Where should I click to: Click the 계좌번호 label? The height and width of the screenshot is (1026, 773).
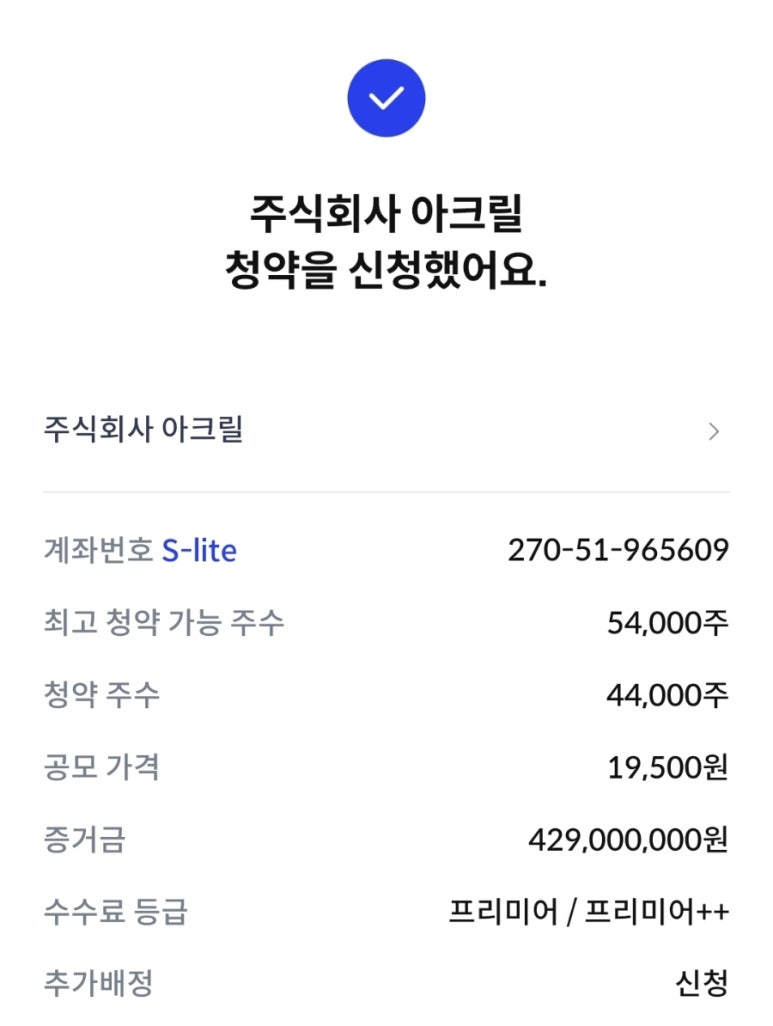98,550
